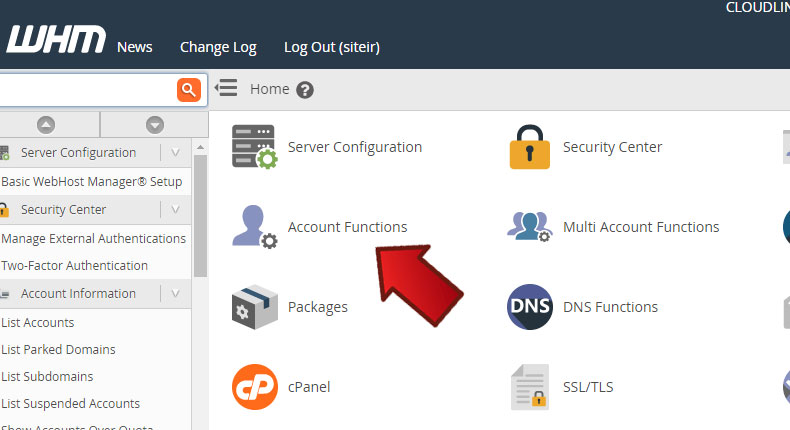The width and height of the screenshot is (790, 430).
Task: Click the Log Out (siteir) link
Action: tap(332, 47)
